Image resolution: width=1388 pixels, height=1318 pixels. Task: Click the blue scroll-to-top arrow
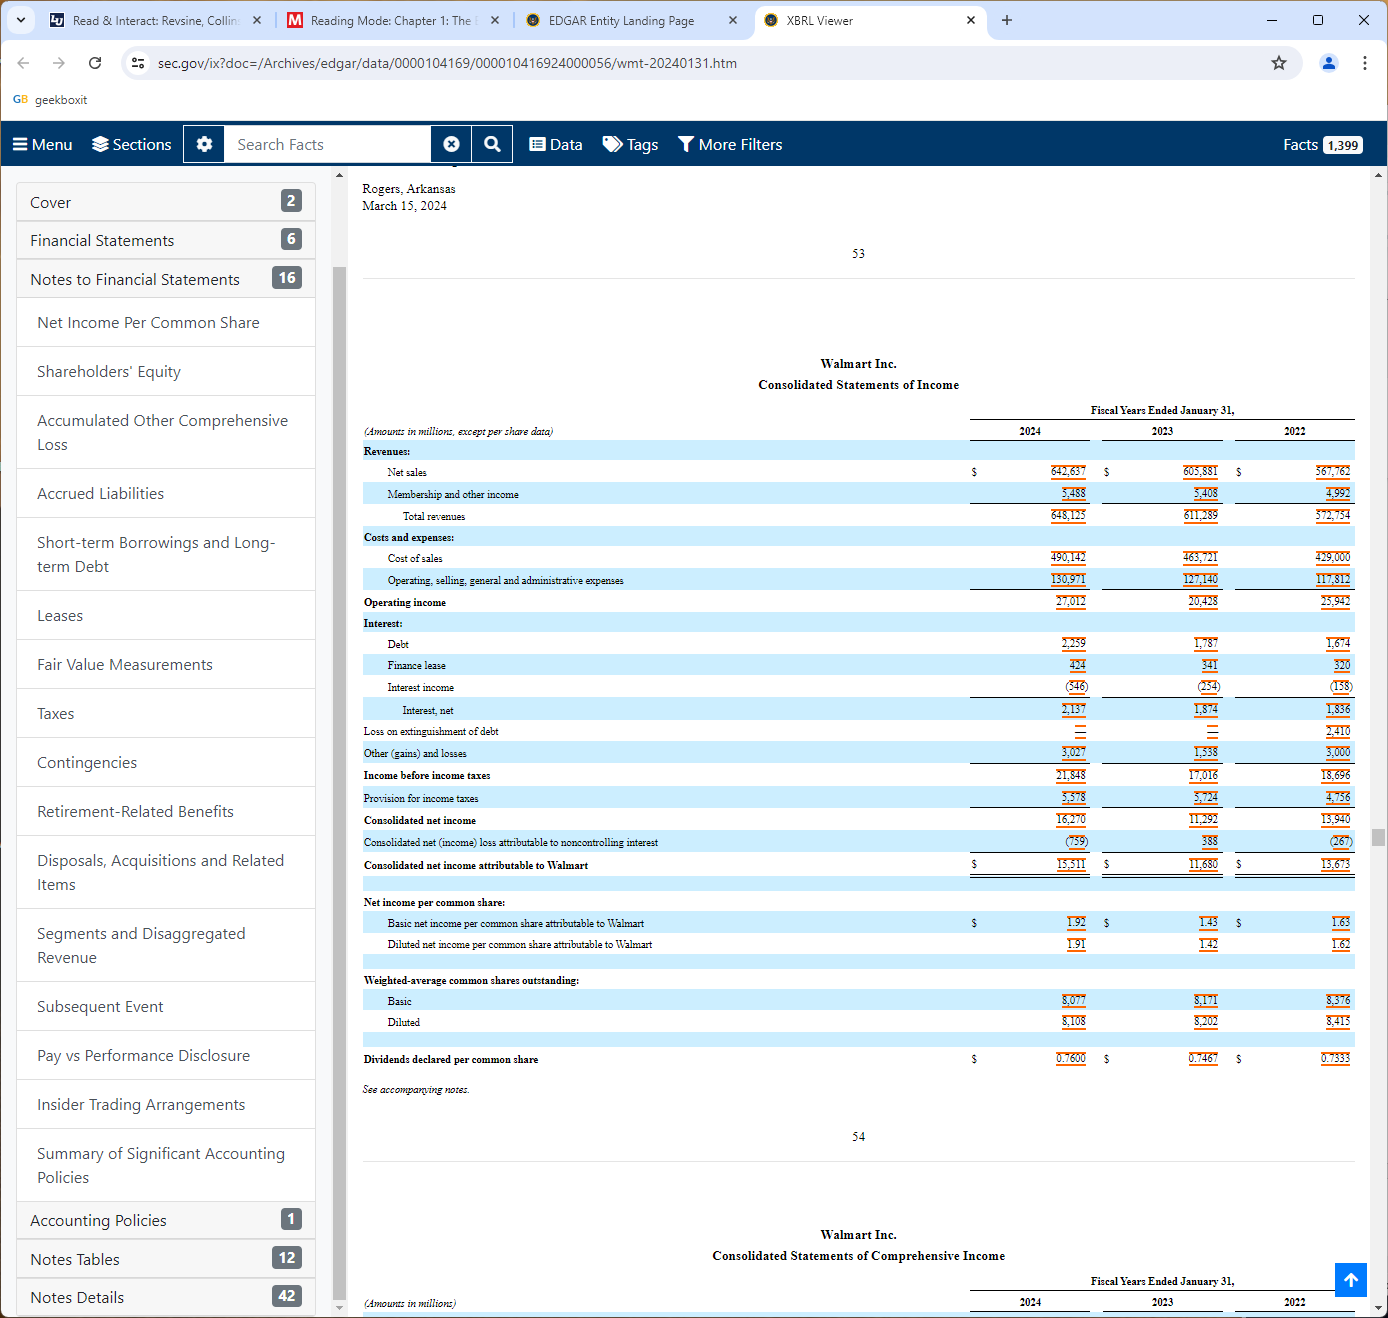click(x=1350, y=1280)
